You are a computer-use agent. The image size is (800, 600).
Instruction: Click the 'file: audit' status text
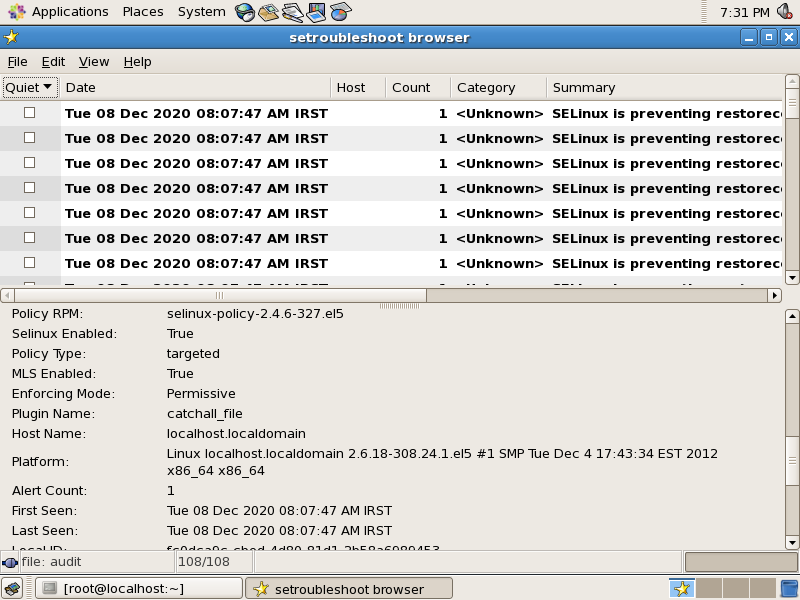[x=51, y=562]
